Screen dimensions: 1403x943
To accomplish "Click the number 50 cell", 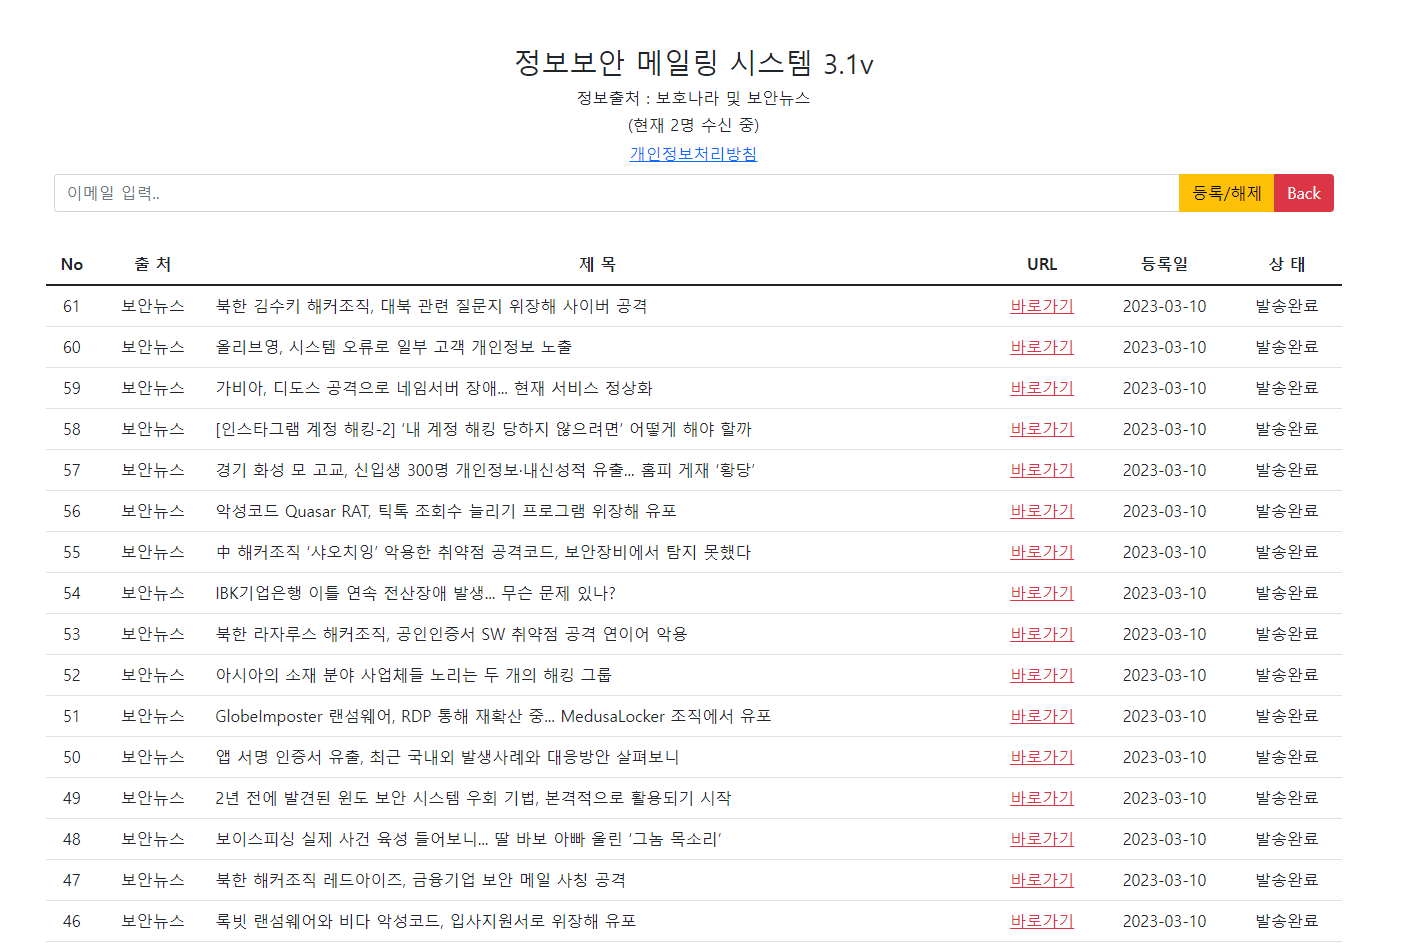I will click(72, 757).
